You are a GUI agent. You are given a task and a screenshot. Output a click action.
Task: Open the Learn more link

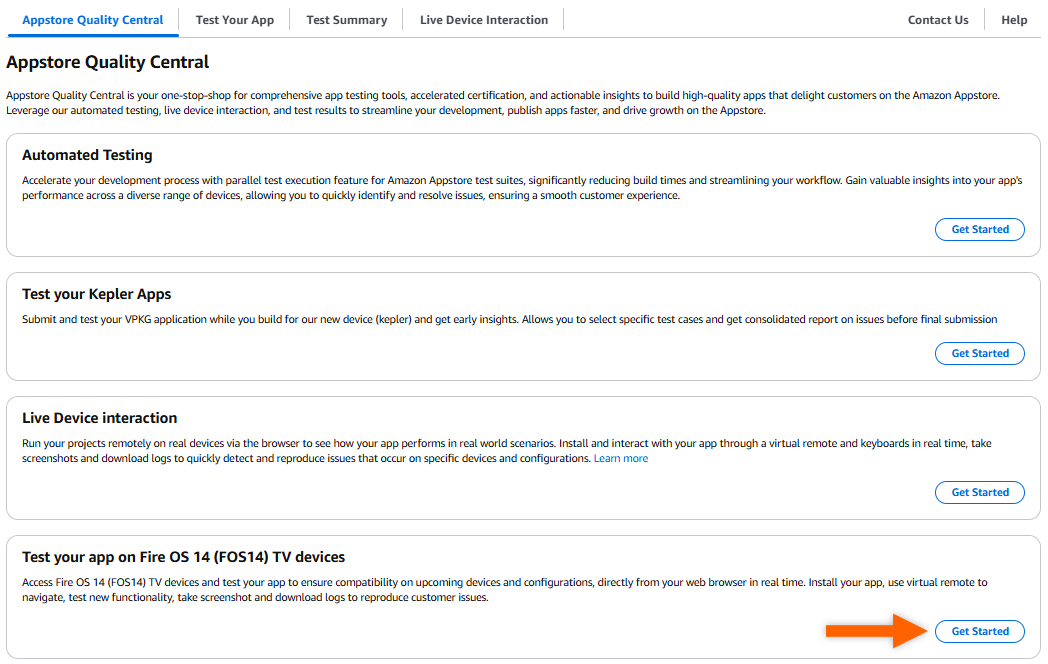click(620, 458)
